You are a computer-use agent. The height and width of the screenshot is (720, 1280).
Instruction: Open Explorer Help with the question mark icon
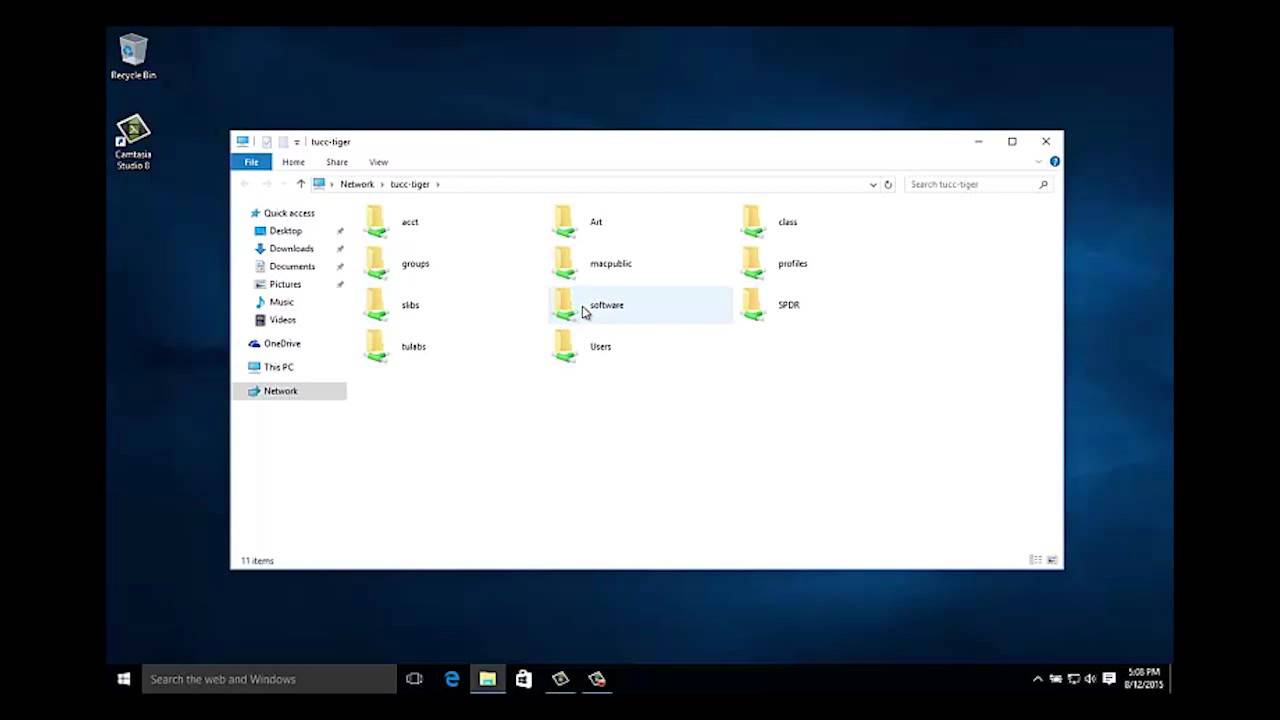(1054, 162)
